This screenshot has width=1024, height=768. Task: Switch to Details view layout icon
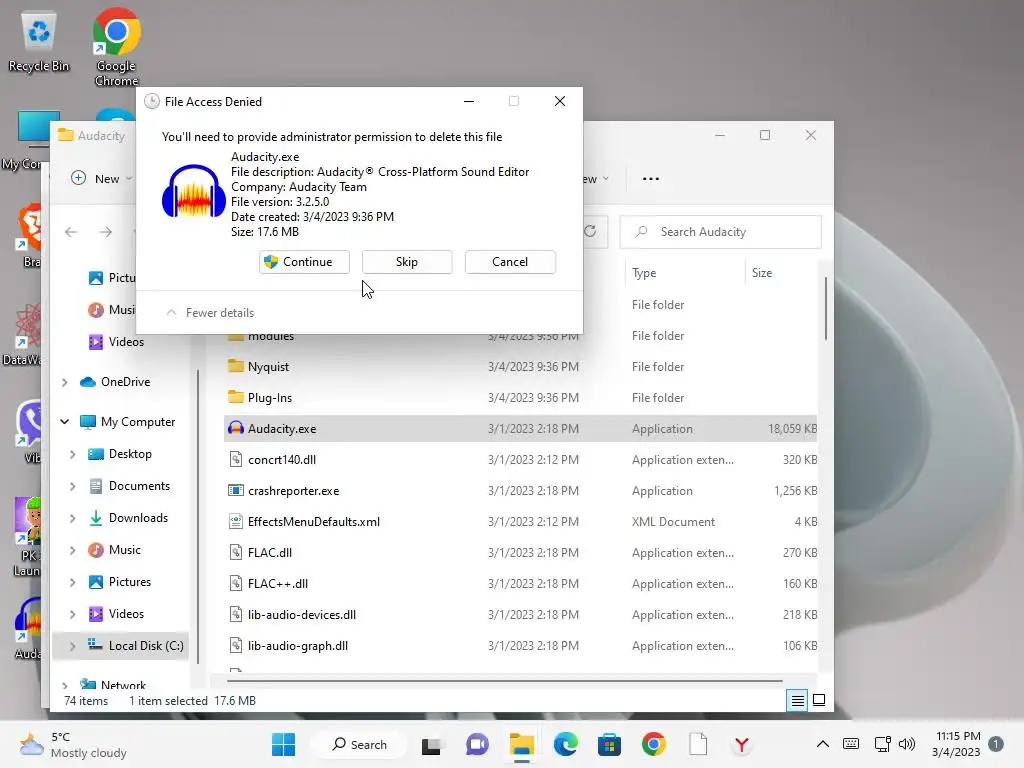pyautogui.click(x=797, y=701)
